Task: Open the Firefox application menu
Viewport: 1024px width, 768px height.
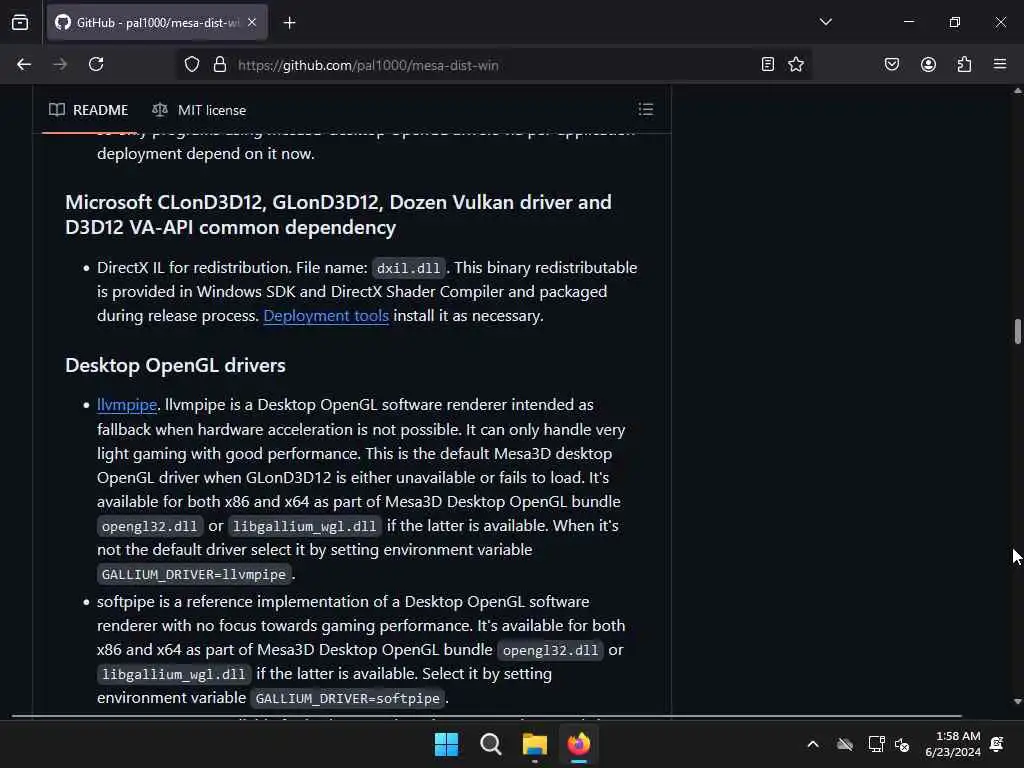Action: pyautogui.click(x=999, y=64)
